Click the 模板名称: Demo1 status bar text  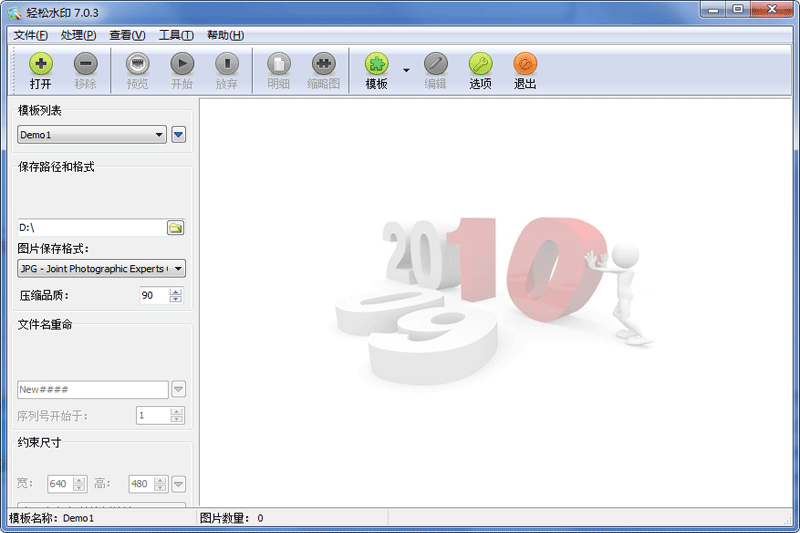click(x=52, y=518)
